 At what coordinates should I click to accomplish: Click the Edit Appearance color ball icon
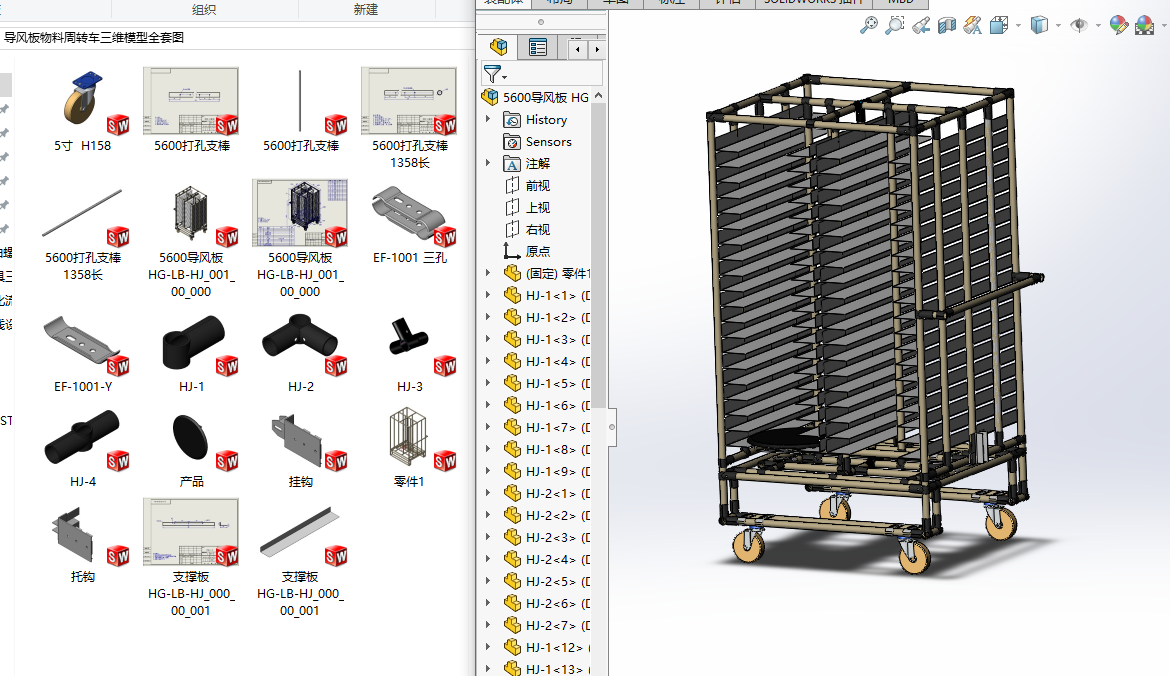[1118, 25]
